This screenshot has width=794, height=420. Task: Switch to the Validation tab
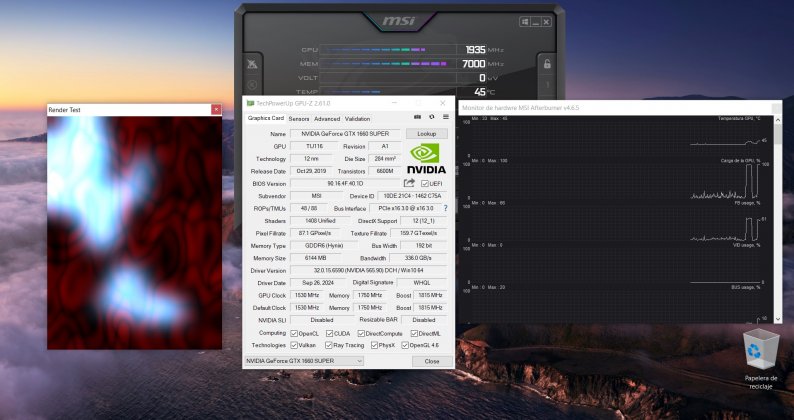(x=358, y=119)
